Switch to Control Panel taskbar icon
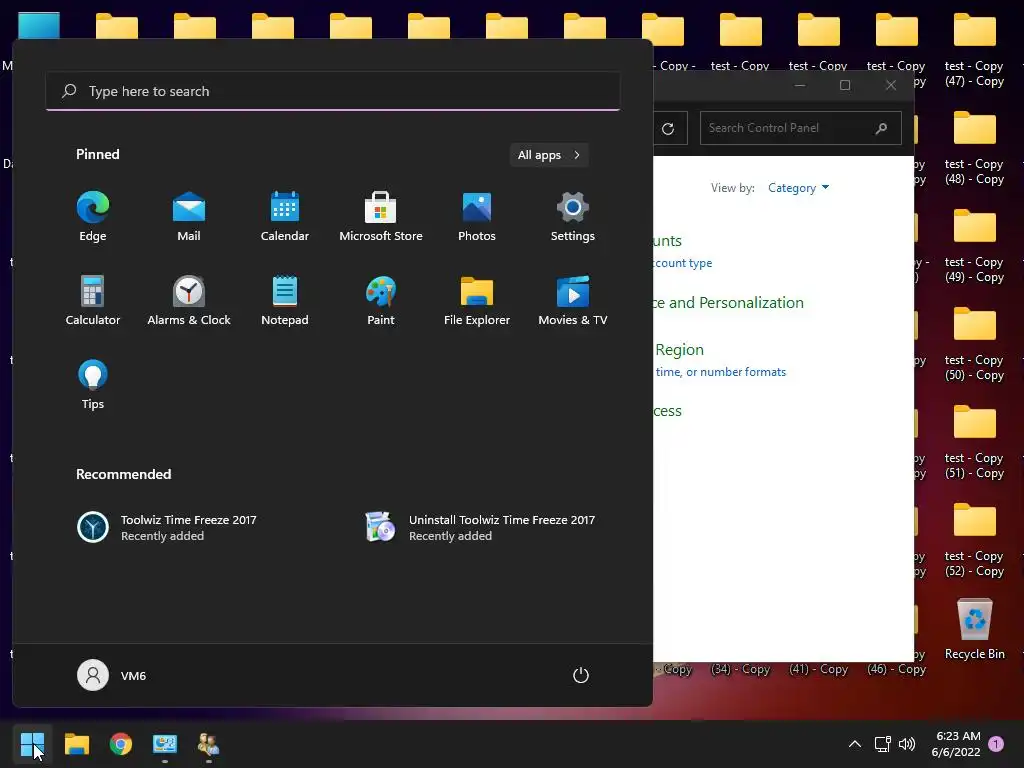 [165, 744]
